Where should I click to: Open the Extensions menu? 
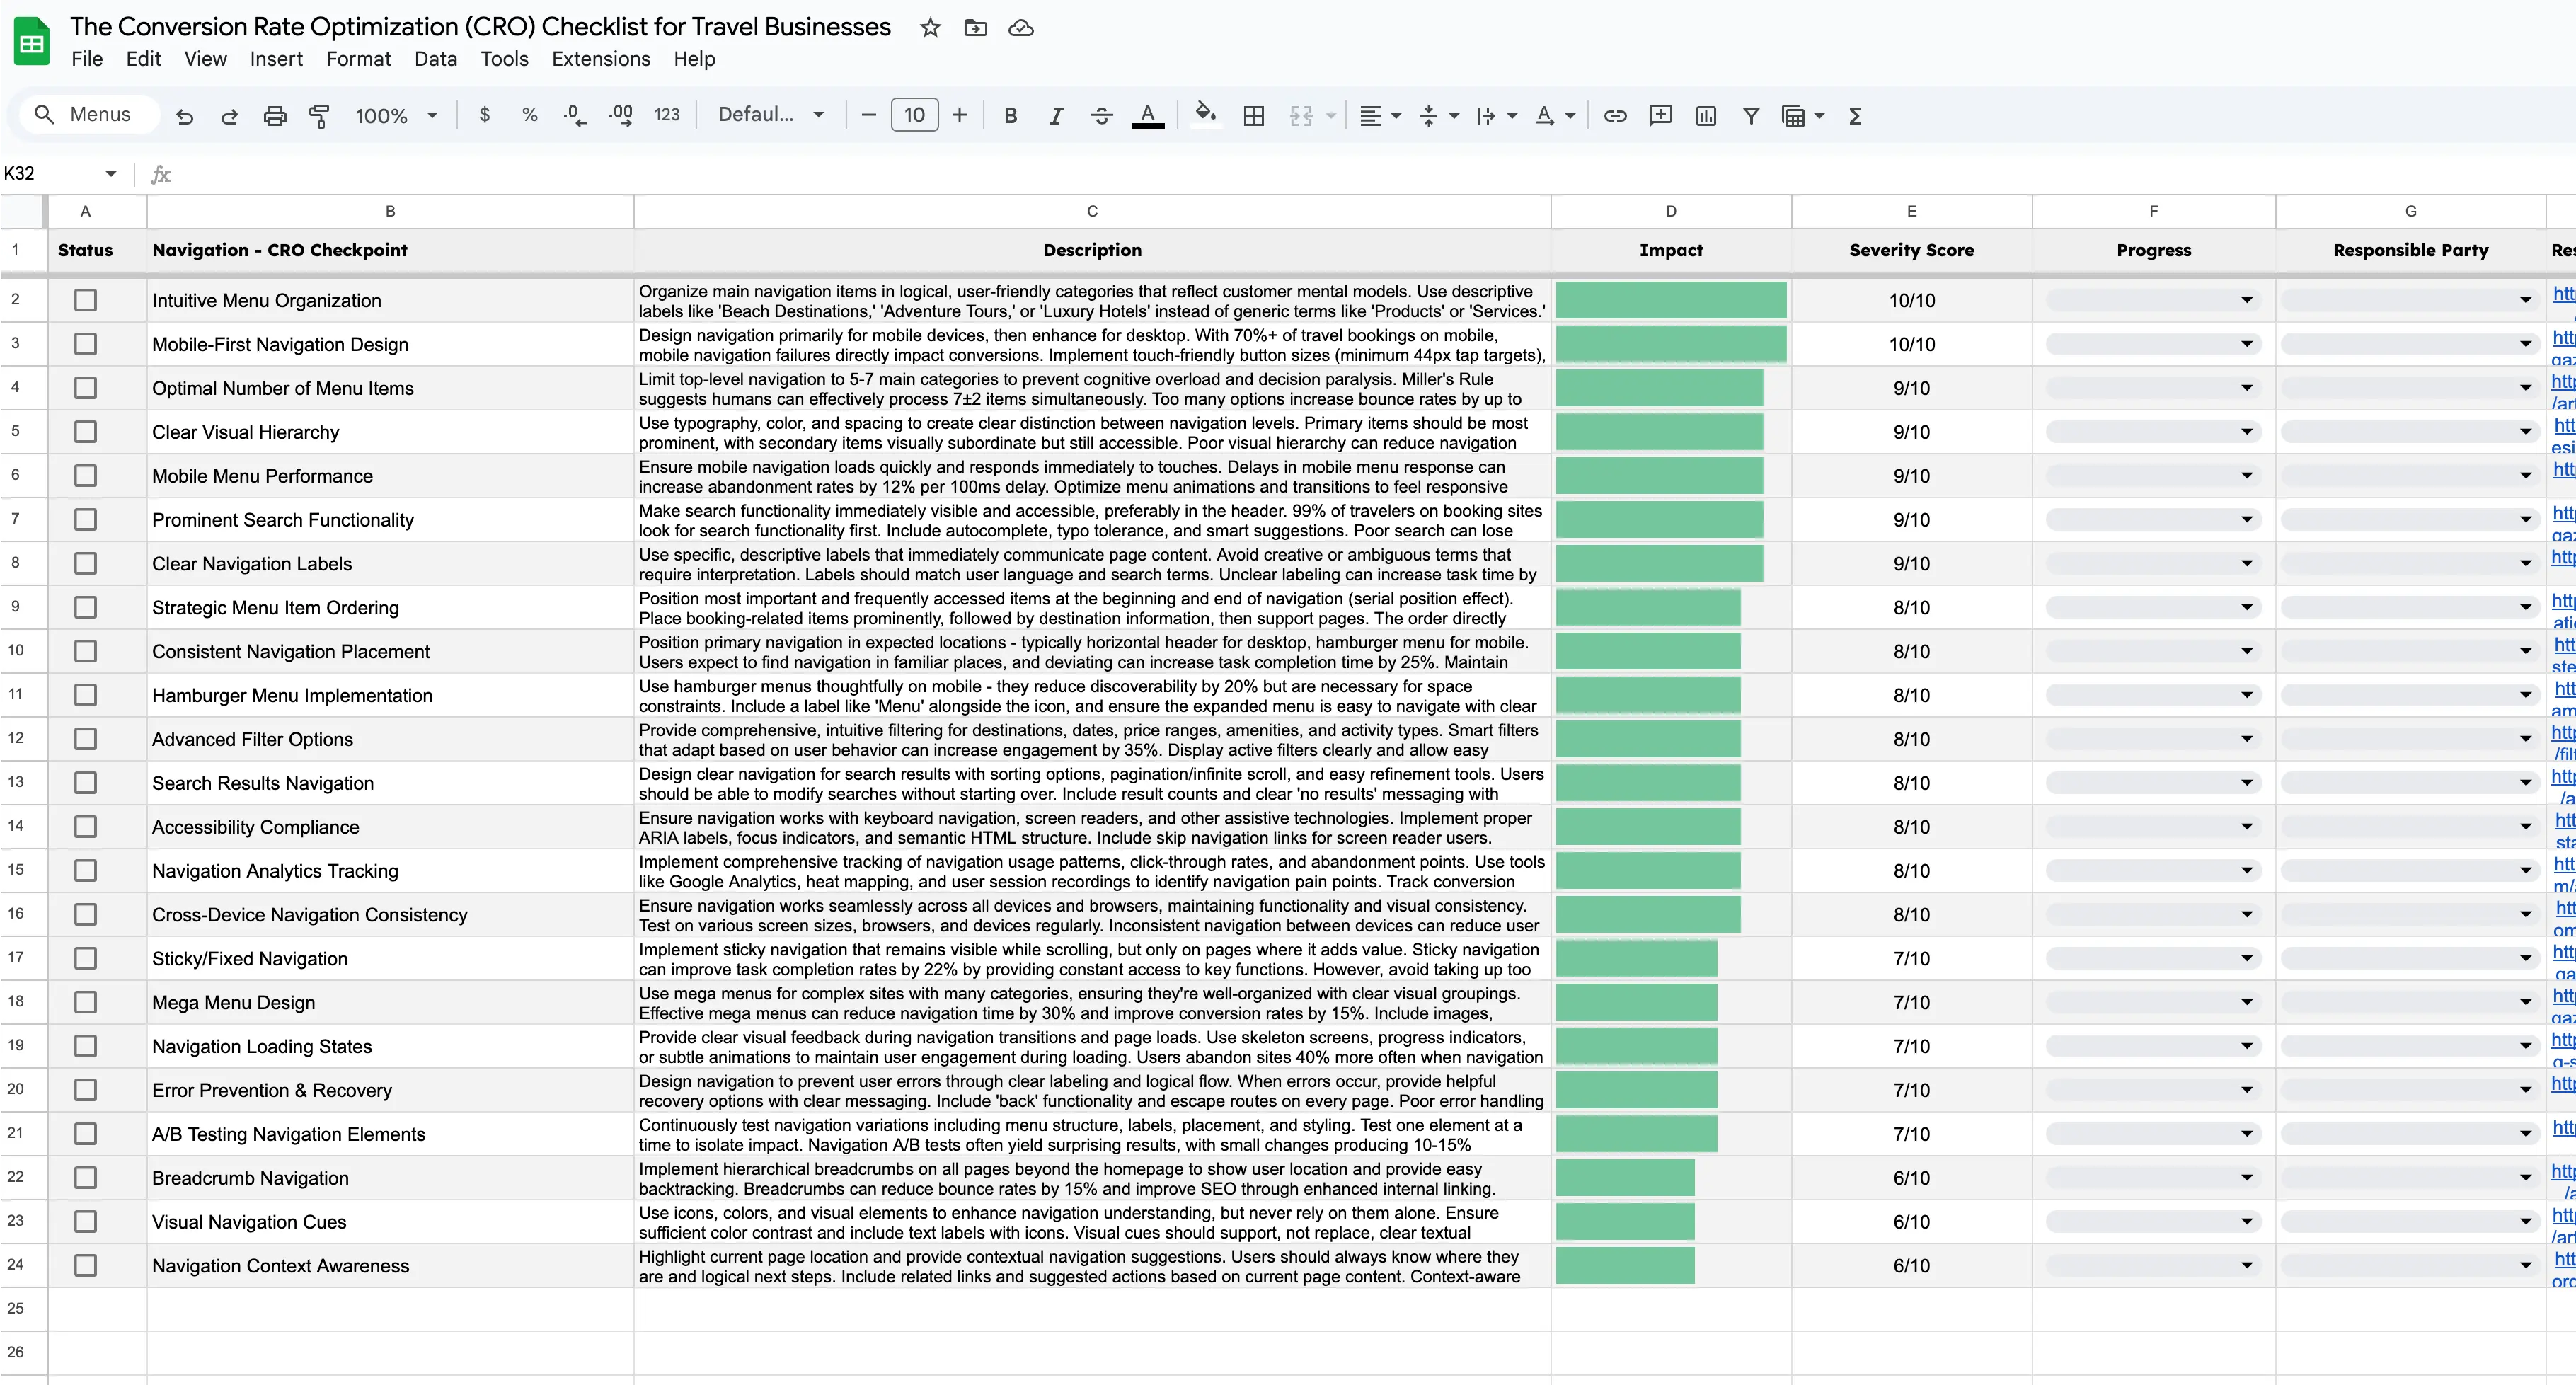tap(600, 59)
